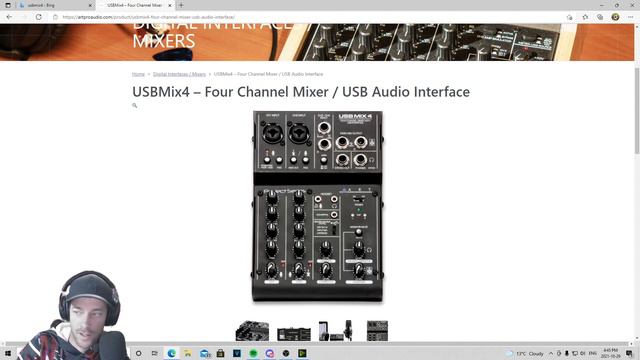Click the magnifier zoom icon under the title
The image size is (640, 360).
[135, 106]
